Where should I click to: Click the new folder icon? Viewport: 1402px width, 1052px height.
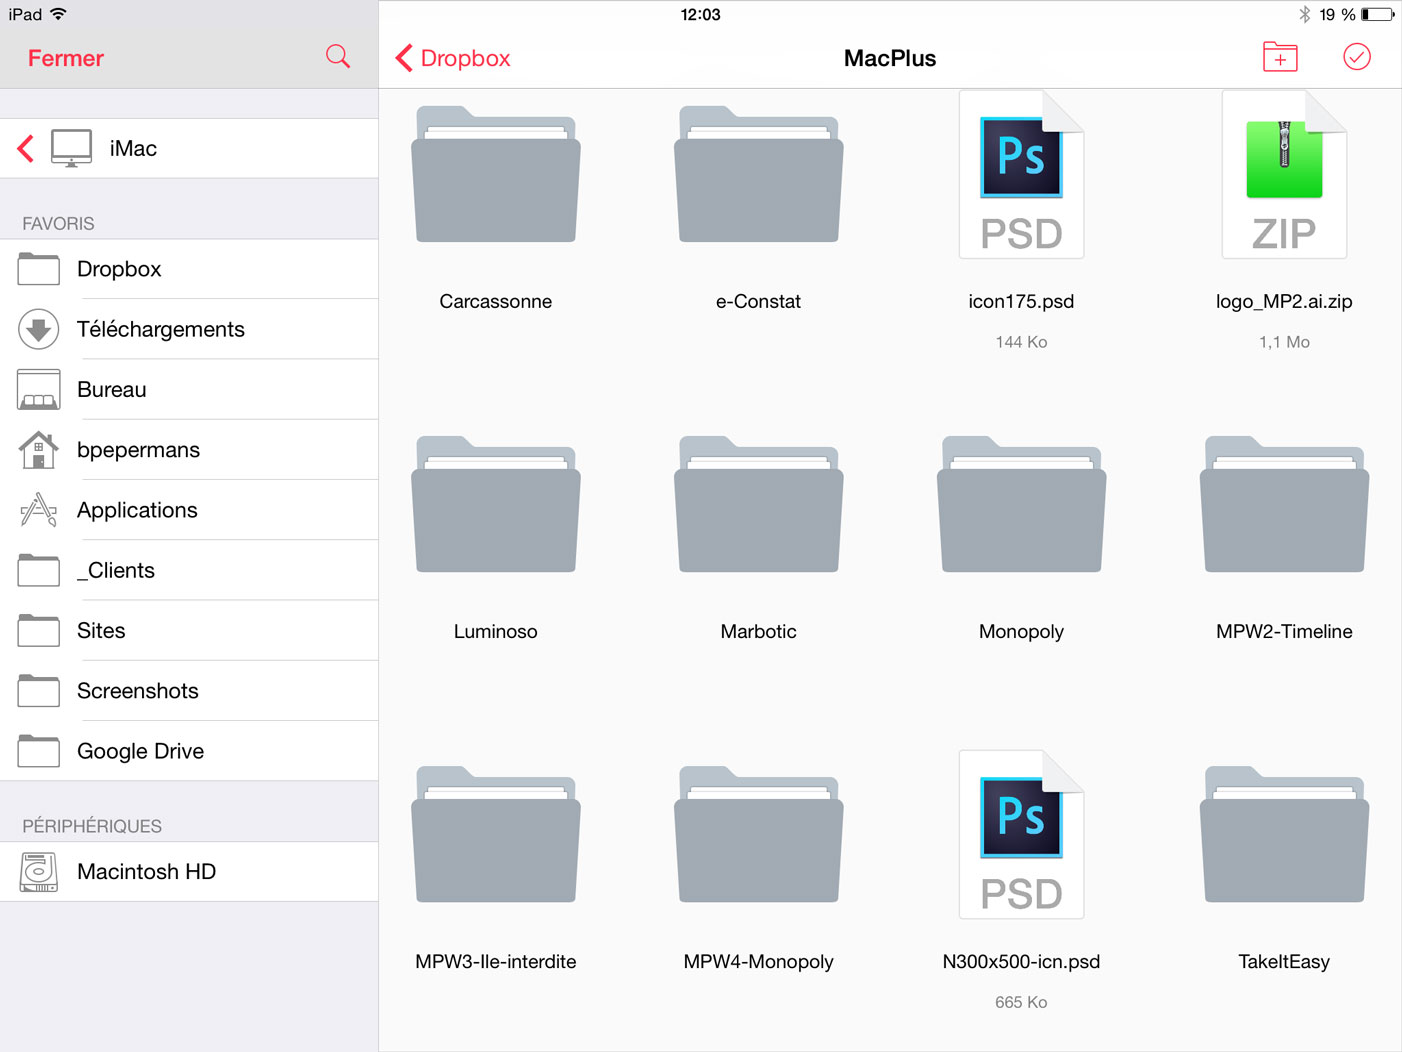[x=1280, y=57]
